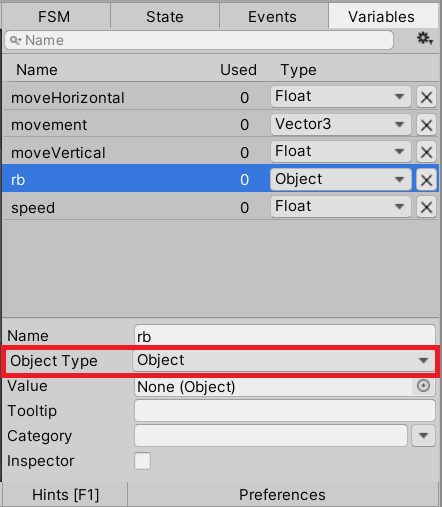Open the Object Type dropdown
442x507 pixels.
tap(284, 360)
